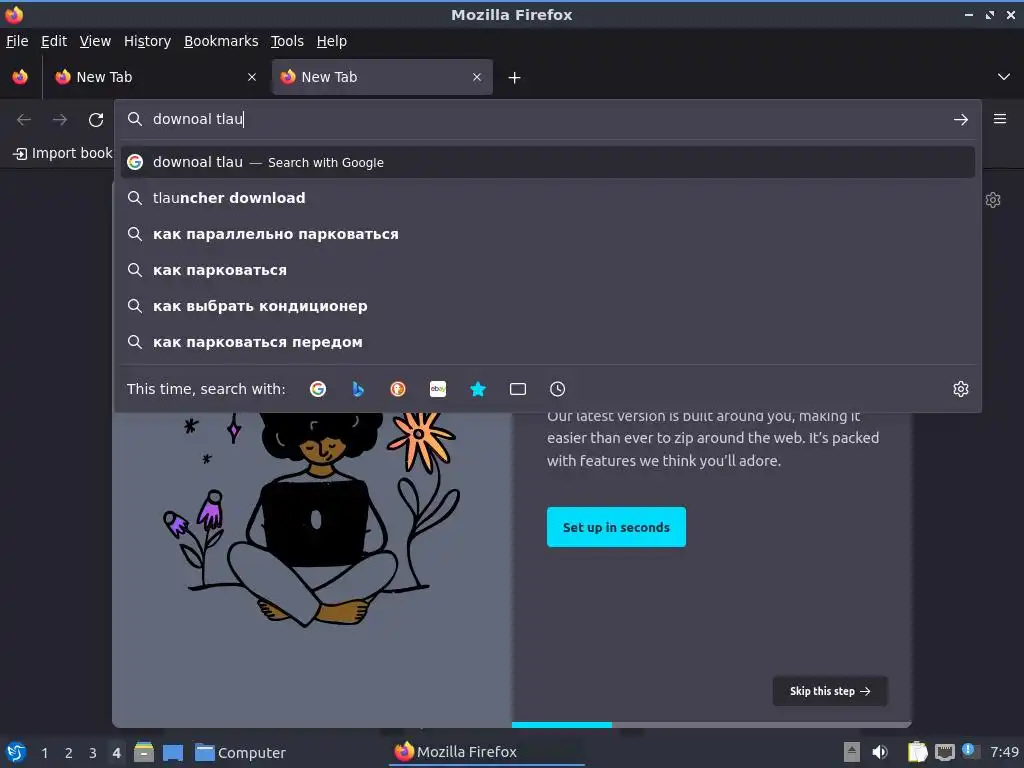Search bookmarks using the star icon
The height and width of the screenshot is (768, 1024).
point(478,389)
